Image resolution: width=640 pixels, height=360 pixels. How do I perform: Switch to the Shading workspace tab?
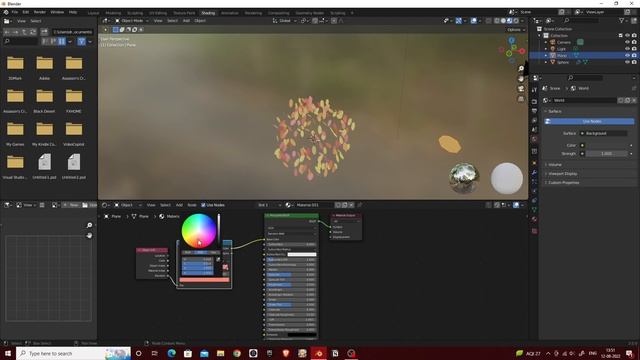coord(208,13)
